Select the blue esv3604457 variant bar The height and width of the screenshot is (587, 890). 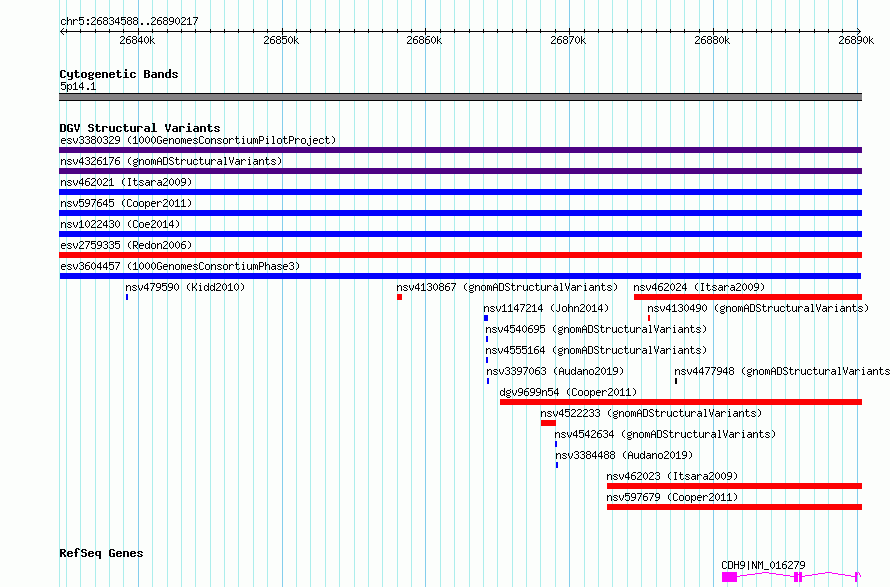[460, 276]
